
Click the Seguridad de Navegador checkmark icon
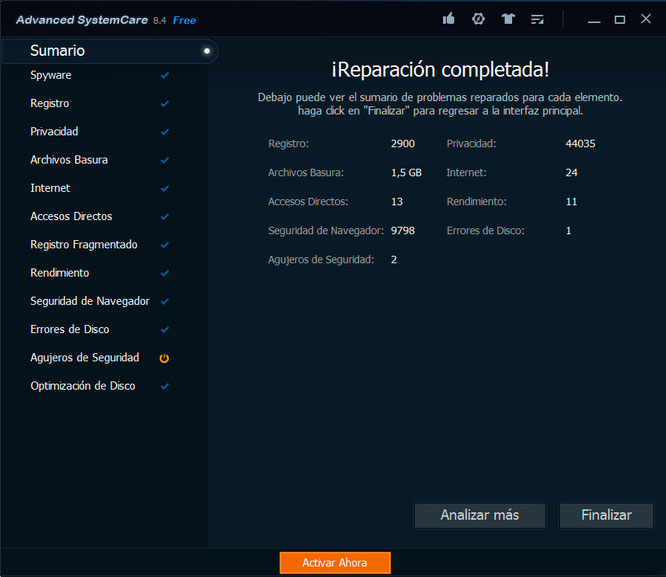[165, 301]
